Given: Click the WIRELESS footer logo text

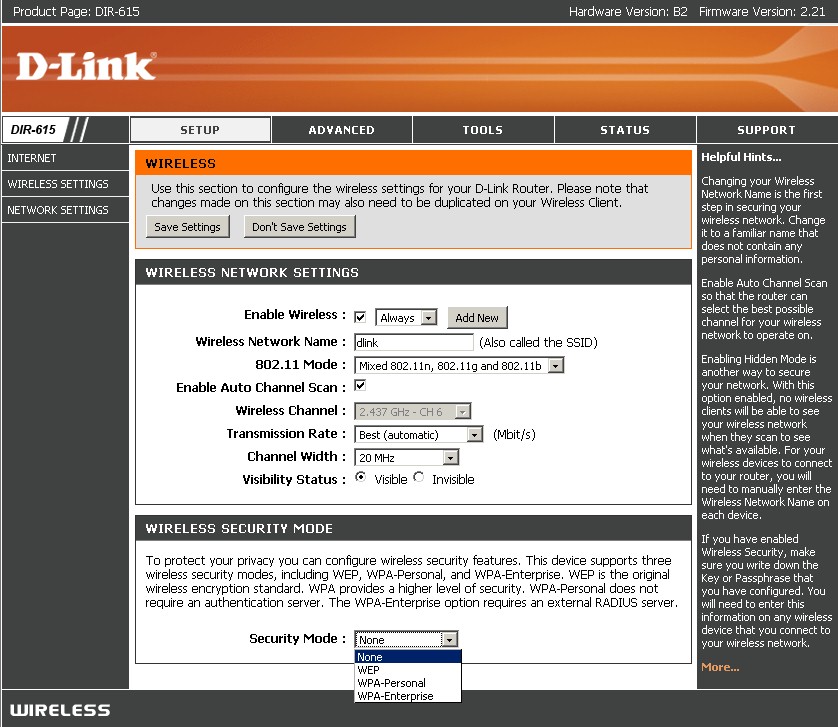Looking at the screenshot, I should pos(60,710).
